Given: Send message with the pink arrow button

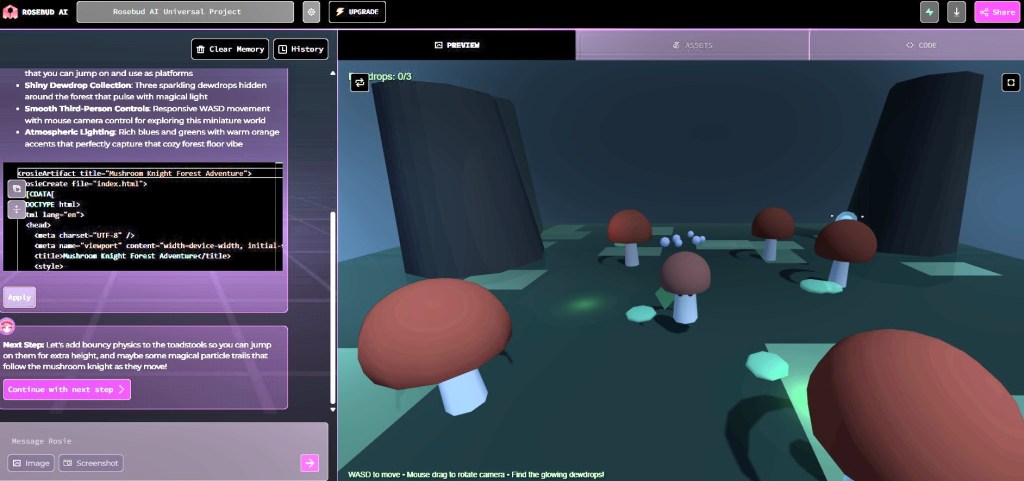Looking at the screenshot, I should tap(310, 462).
